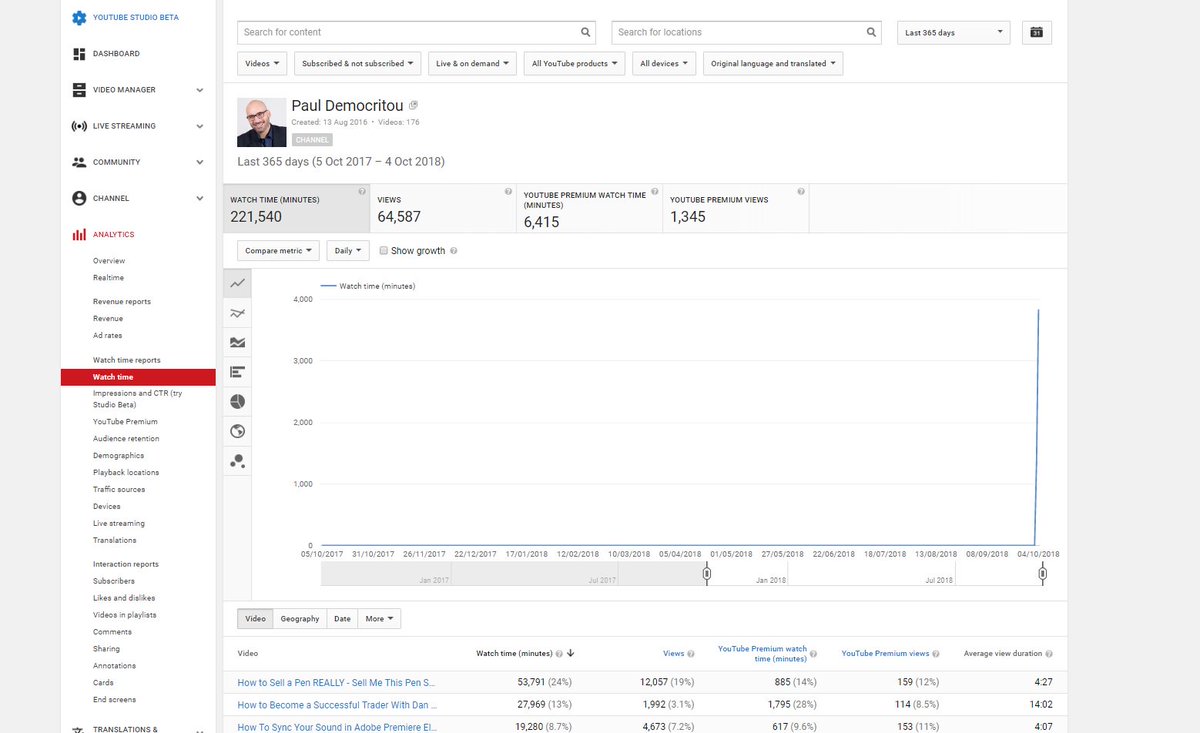This screenshot has width=1200, height=733.
Task: Click the help icon on the Views metric card
Action: 508,191
